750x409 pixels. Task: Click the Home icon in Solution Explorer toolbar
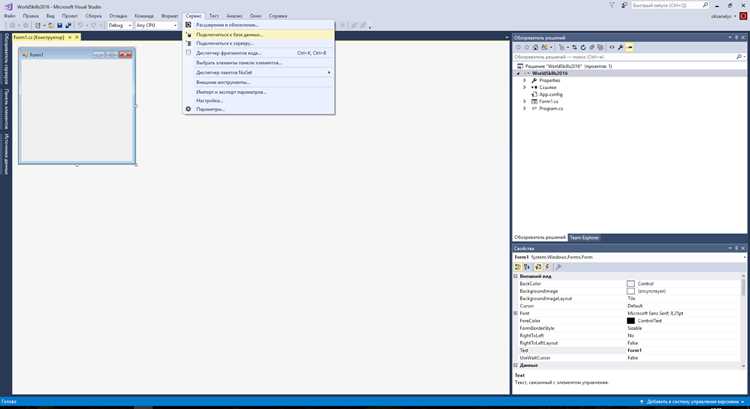pos(535,47)
